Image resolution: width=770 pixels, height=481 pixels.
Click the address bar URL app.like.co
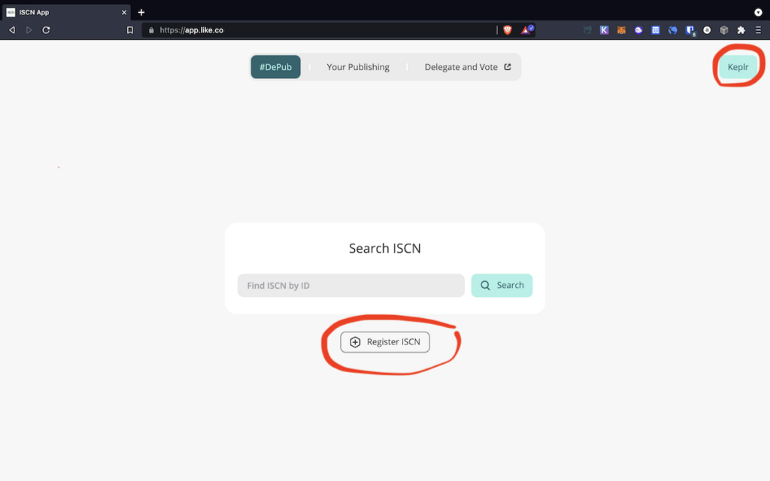(192, 30)
